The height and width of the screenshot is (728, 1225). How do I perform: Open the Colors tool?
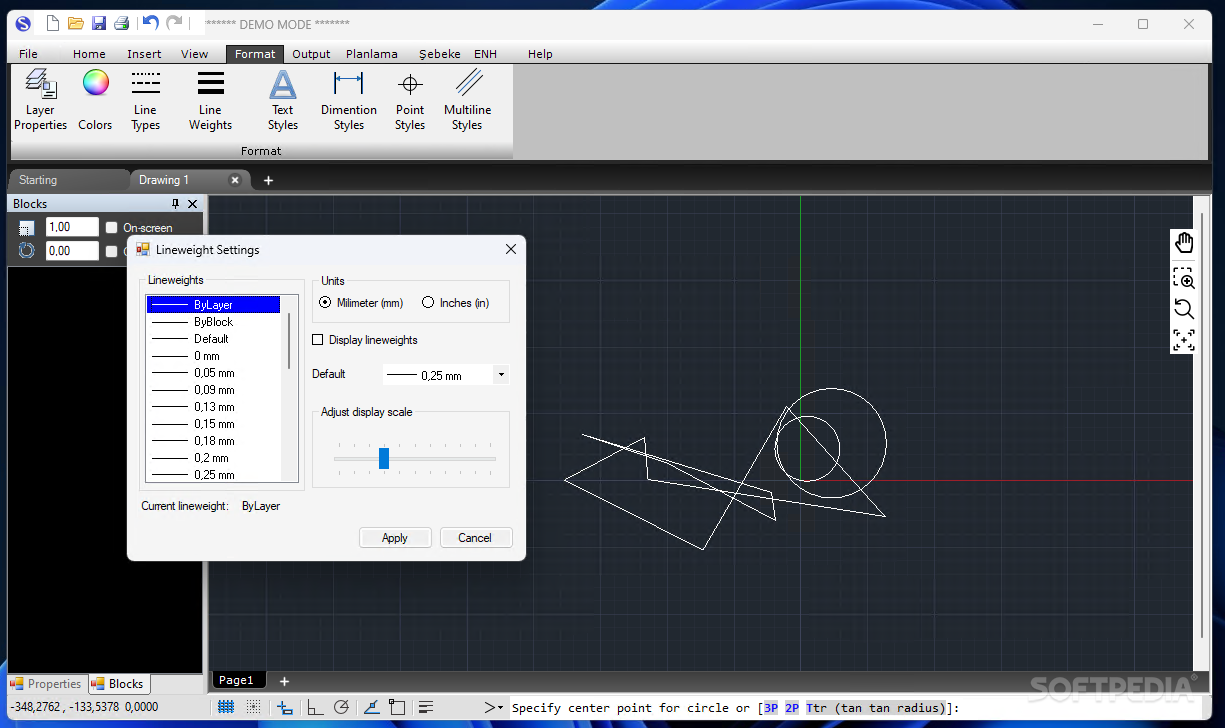click(x=95, y=100)
